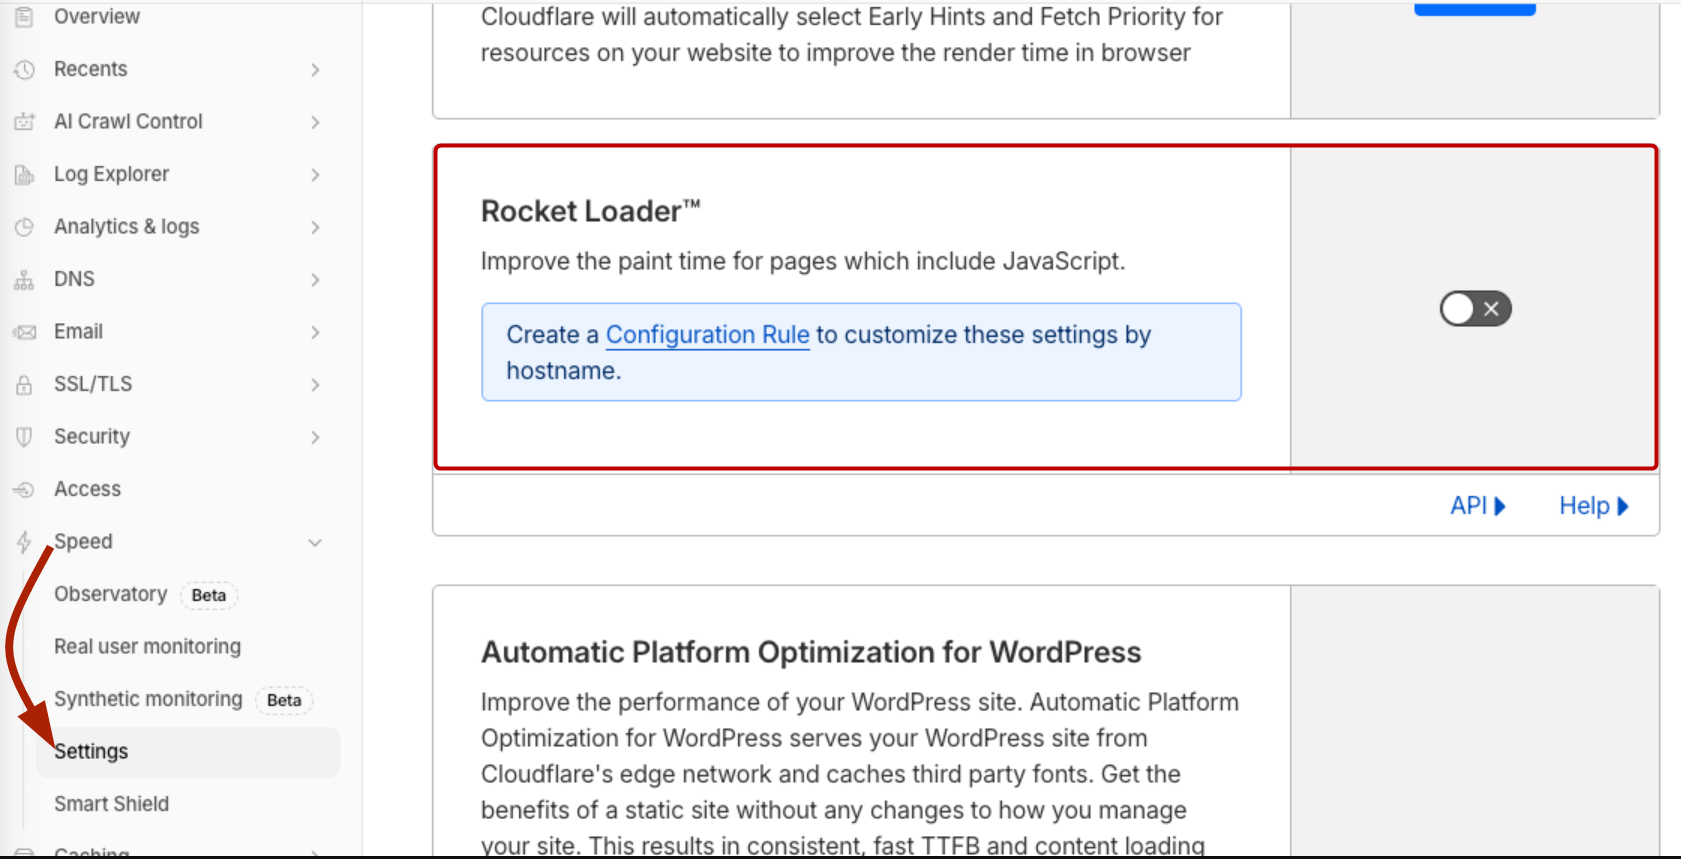Expand the Log Explorer chevron
The image size is (1681, 859).
point(315,175)
